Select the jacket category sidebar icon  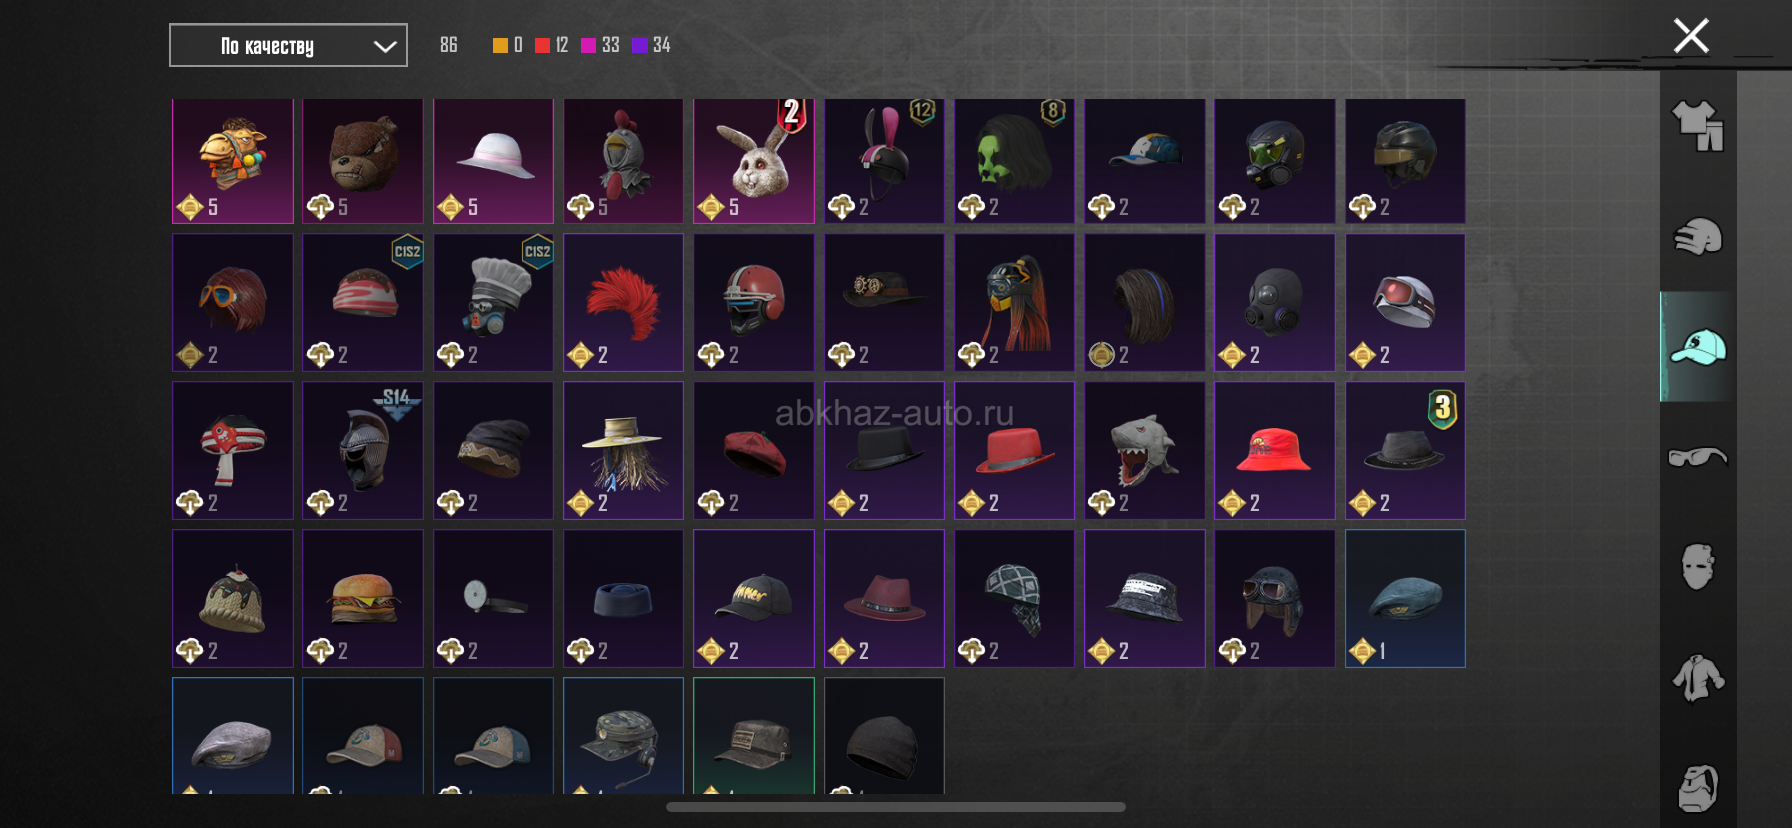coord(1698,678)
